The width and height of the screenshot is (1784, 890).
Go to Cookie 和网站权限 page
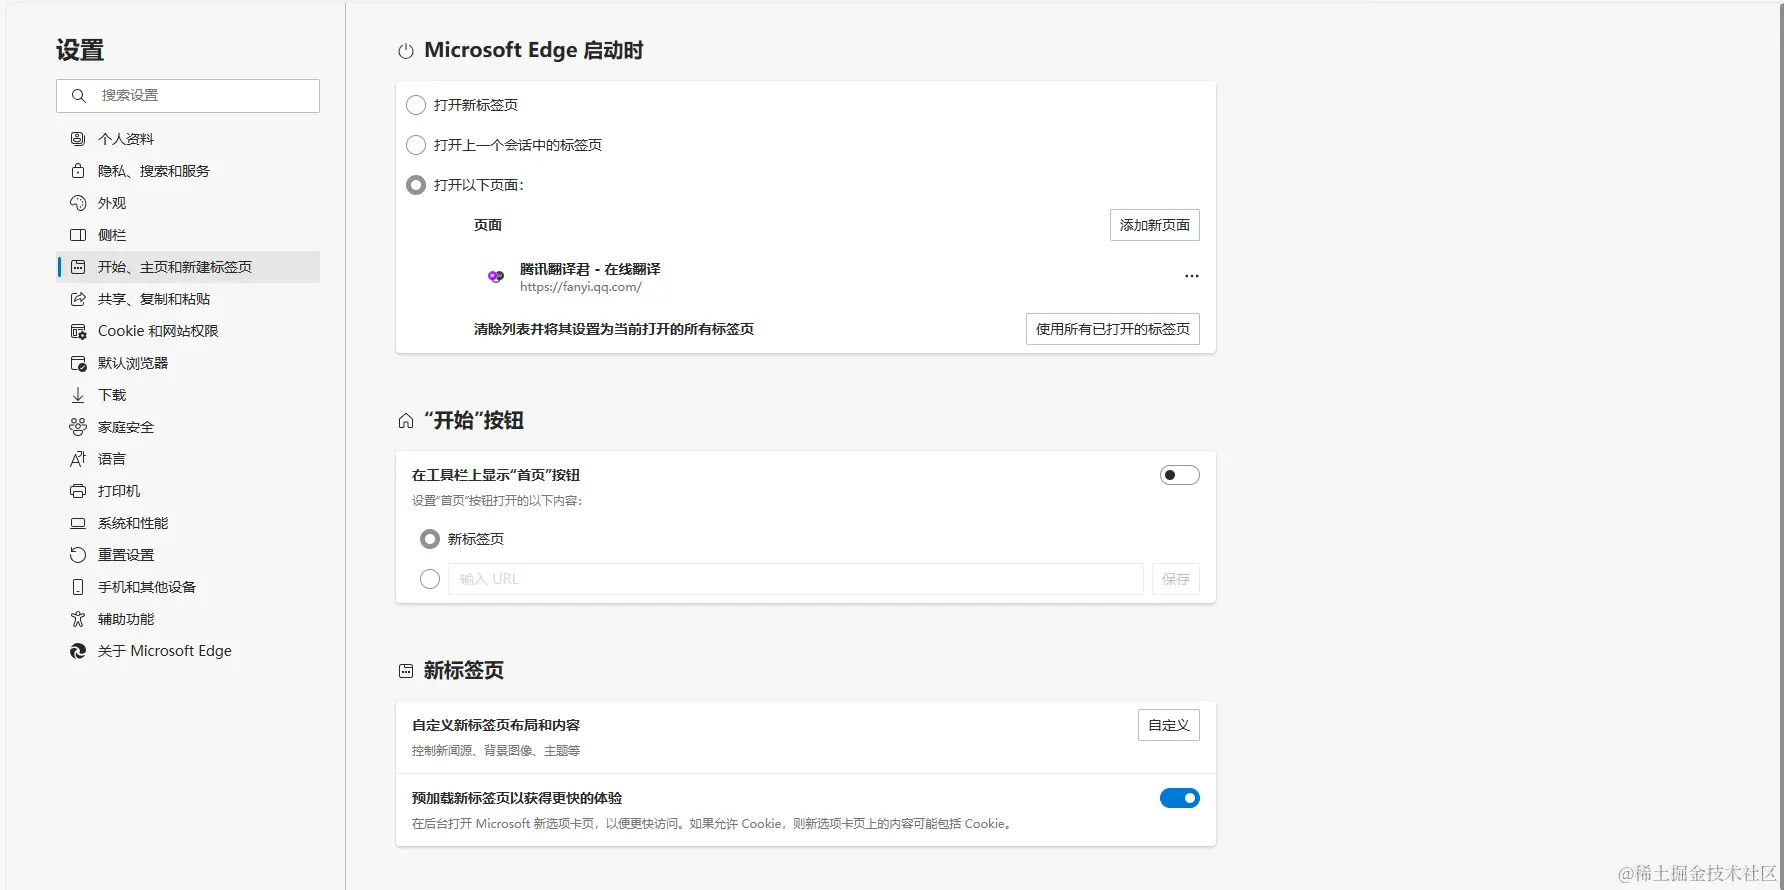[x=188, y=331]
